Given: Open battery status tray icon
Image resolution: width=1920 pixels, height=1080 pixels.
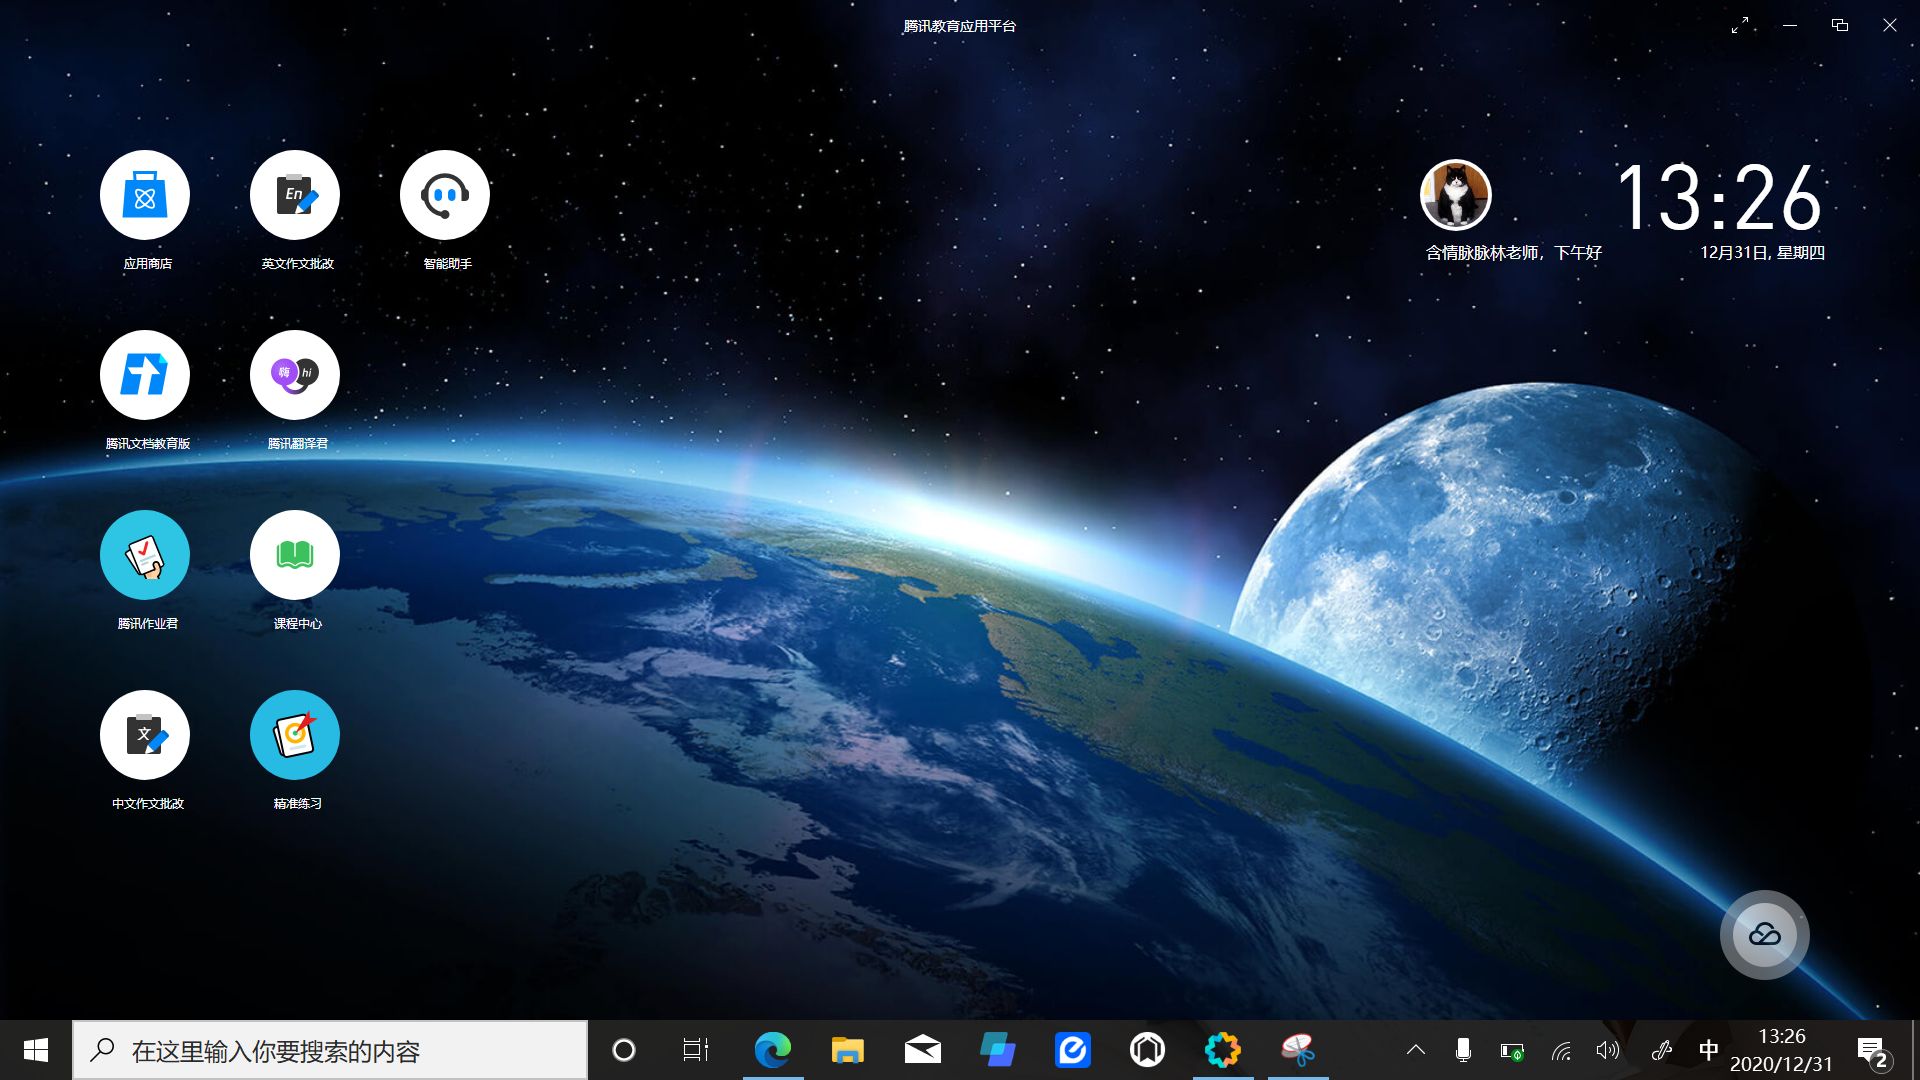Looking at the screenshot, I should pos(1512,1050).
